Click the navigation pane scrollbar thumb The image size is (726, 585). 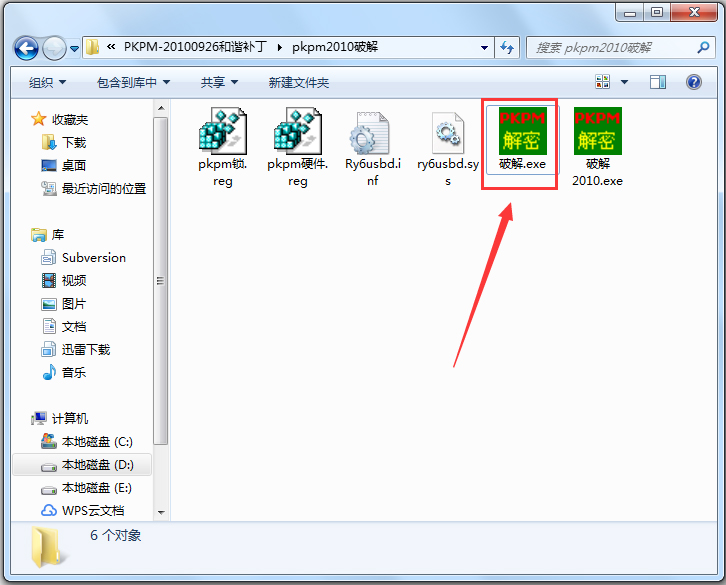click(161, 281)
